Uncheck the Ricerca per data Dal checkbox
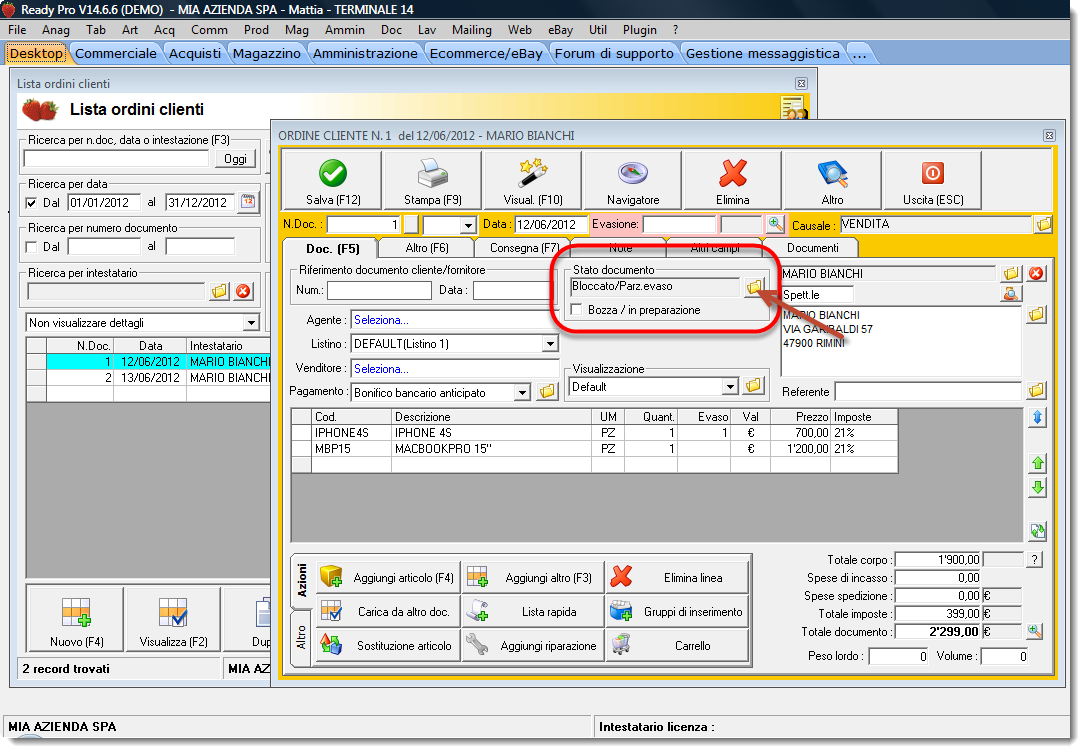 pyautogui.click(x=31, y=203)
